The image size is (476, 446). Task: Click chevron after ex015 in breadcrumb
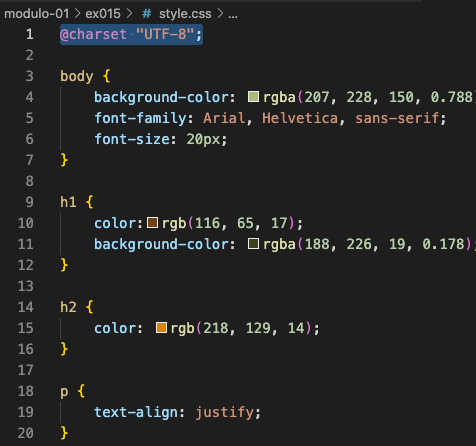[x=129, y=14]
